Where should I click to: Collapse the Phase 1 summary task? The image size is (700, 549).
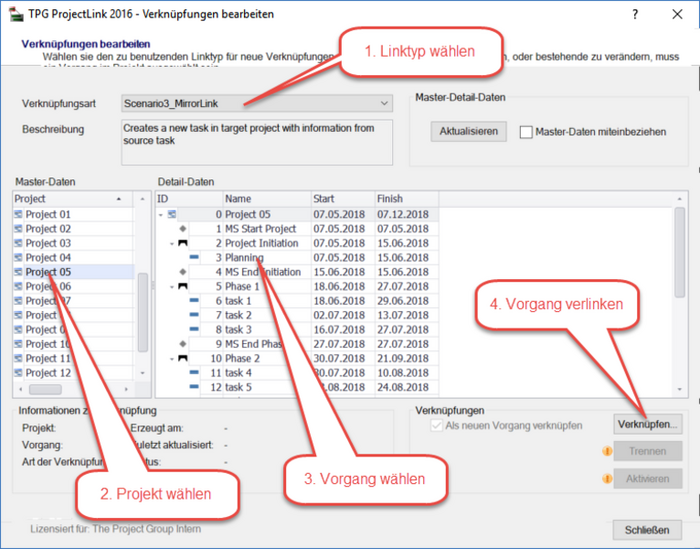tap(172, 287)
